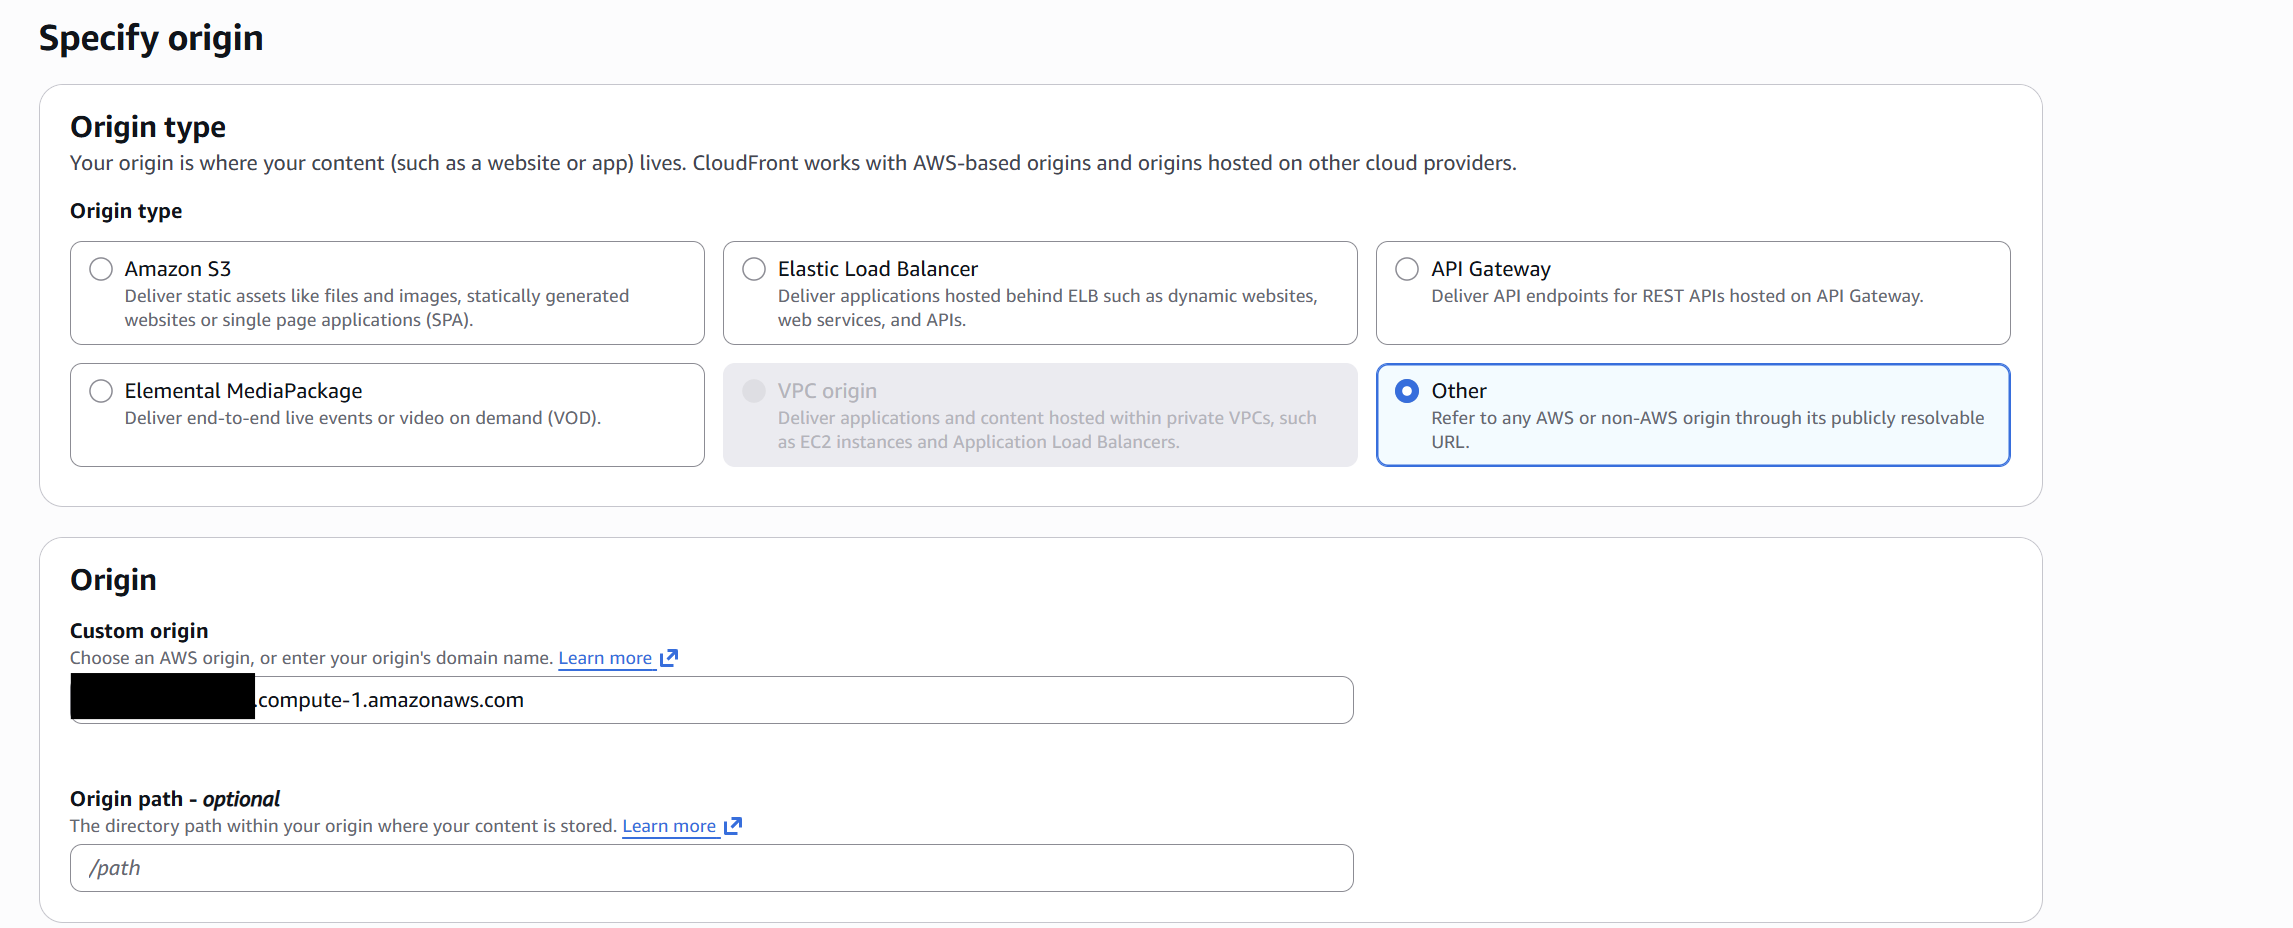Screen dimensions: 2293x928
Task: Select the API Gateway radio option
Action: (x=1407, y=269)
